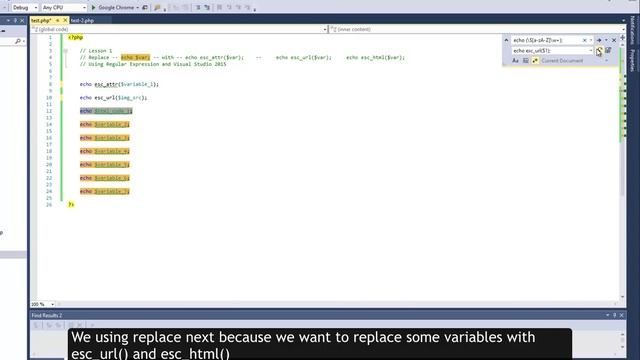This screenshot has height=360, width=640.
Task: Toggle Use Regular Expressions option in Find panel
Action: [535, 61]
